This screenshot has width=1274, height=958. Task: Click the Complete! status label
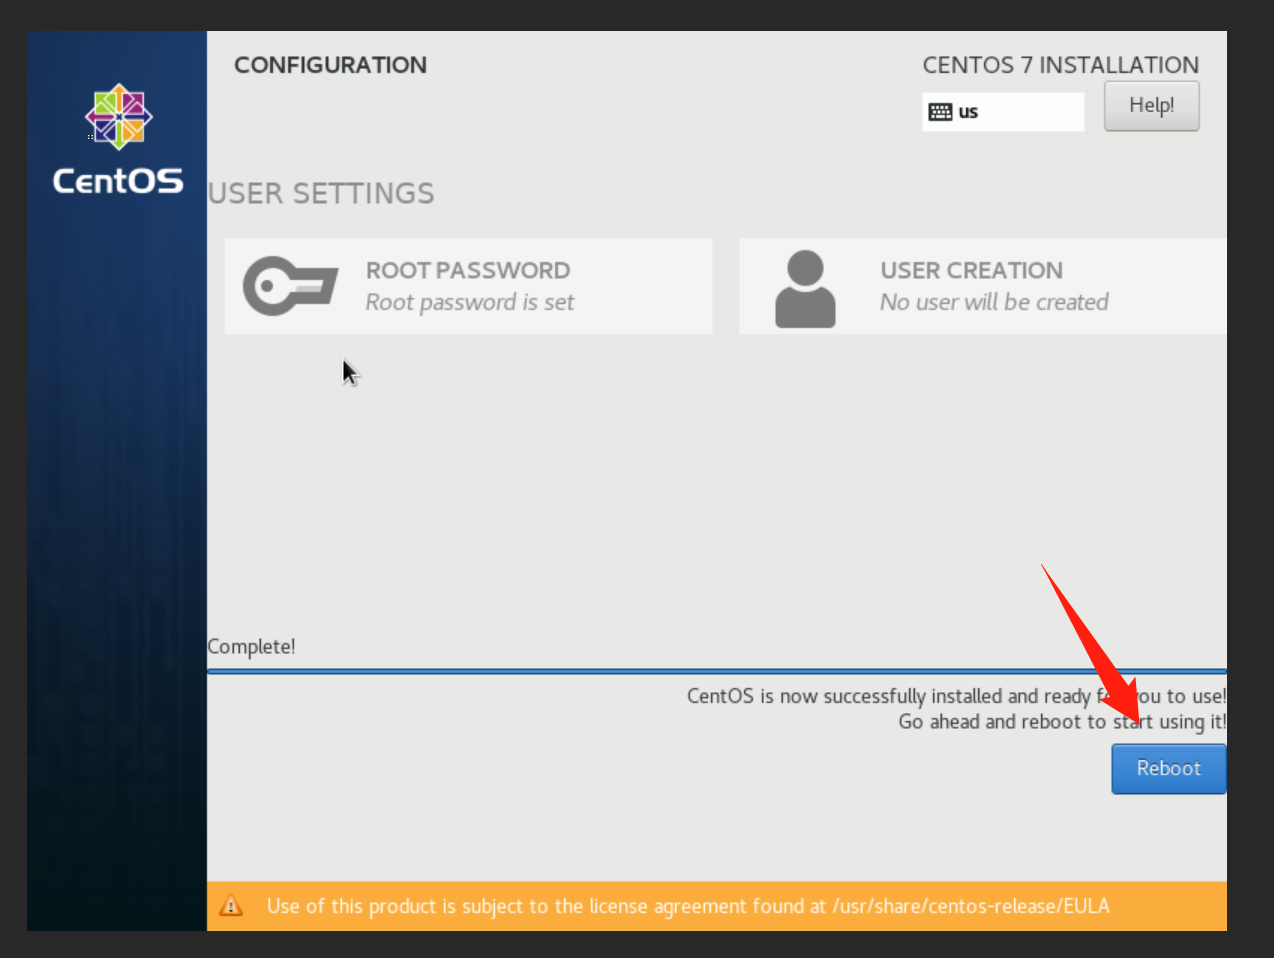tap(252, 647)
